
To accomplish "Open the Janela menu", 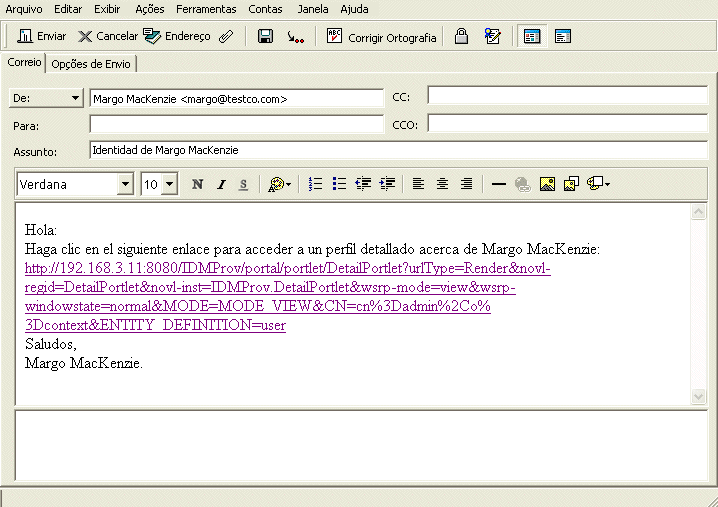I will pos(313,9).
